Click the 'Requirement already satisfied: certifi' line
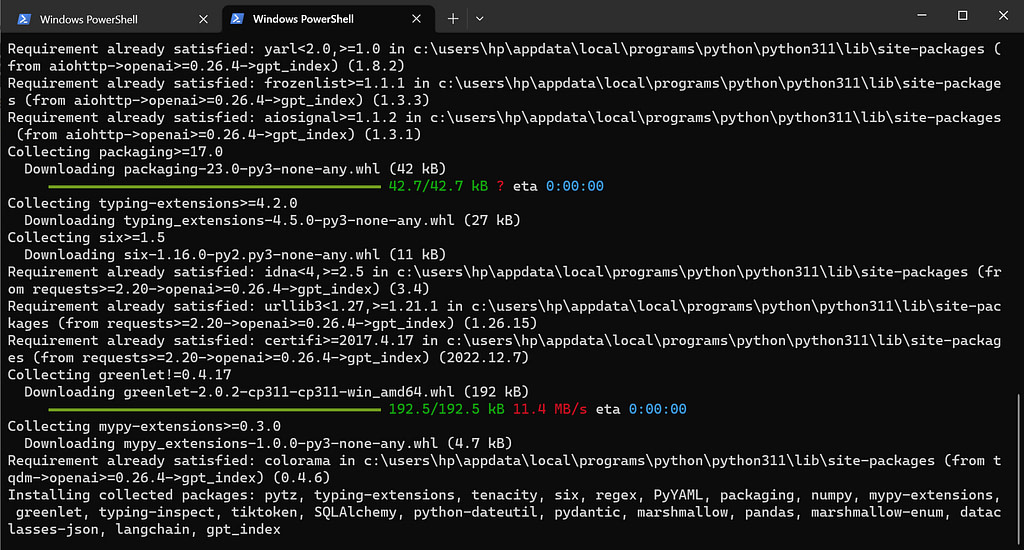This screenshot has width=1024, height=550. (504, 349)
